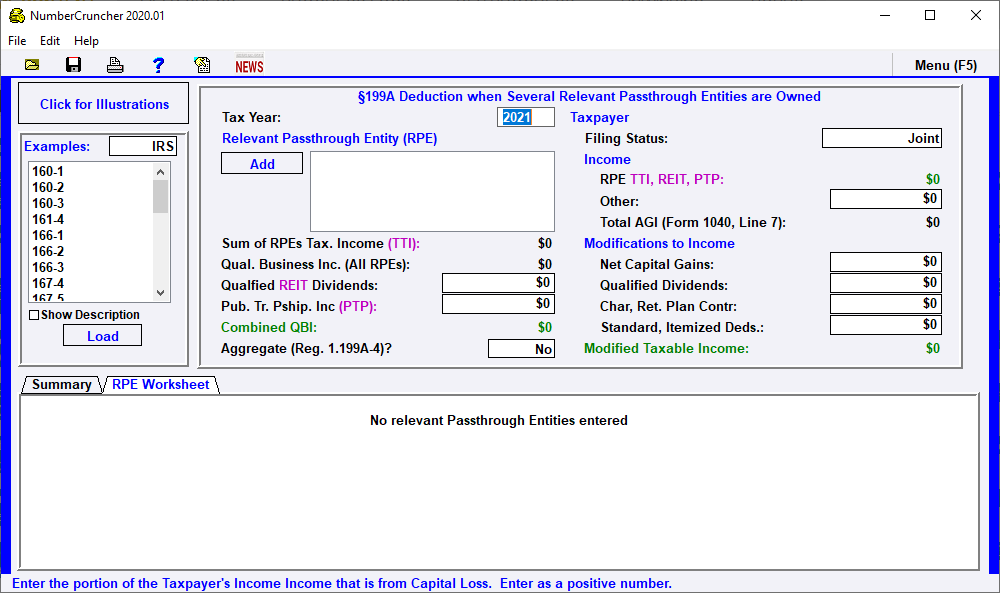Viewport: 1000px width, 593px height.
Task: Minimize the NumberCruncher window
Action: tap(885, 15)
